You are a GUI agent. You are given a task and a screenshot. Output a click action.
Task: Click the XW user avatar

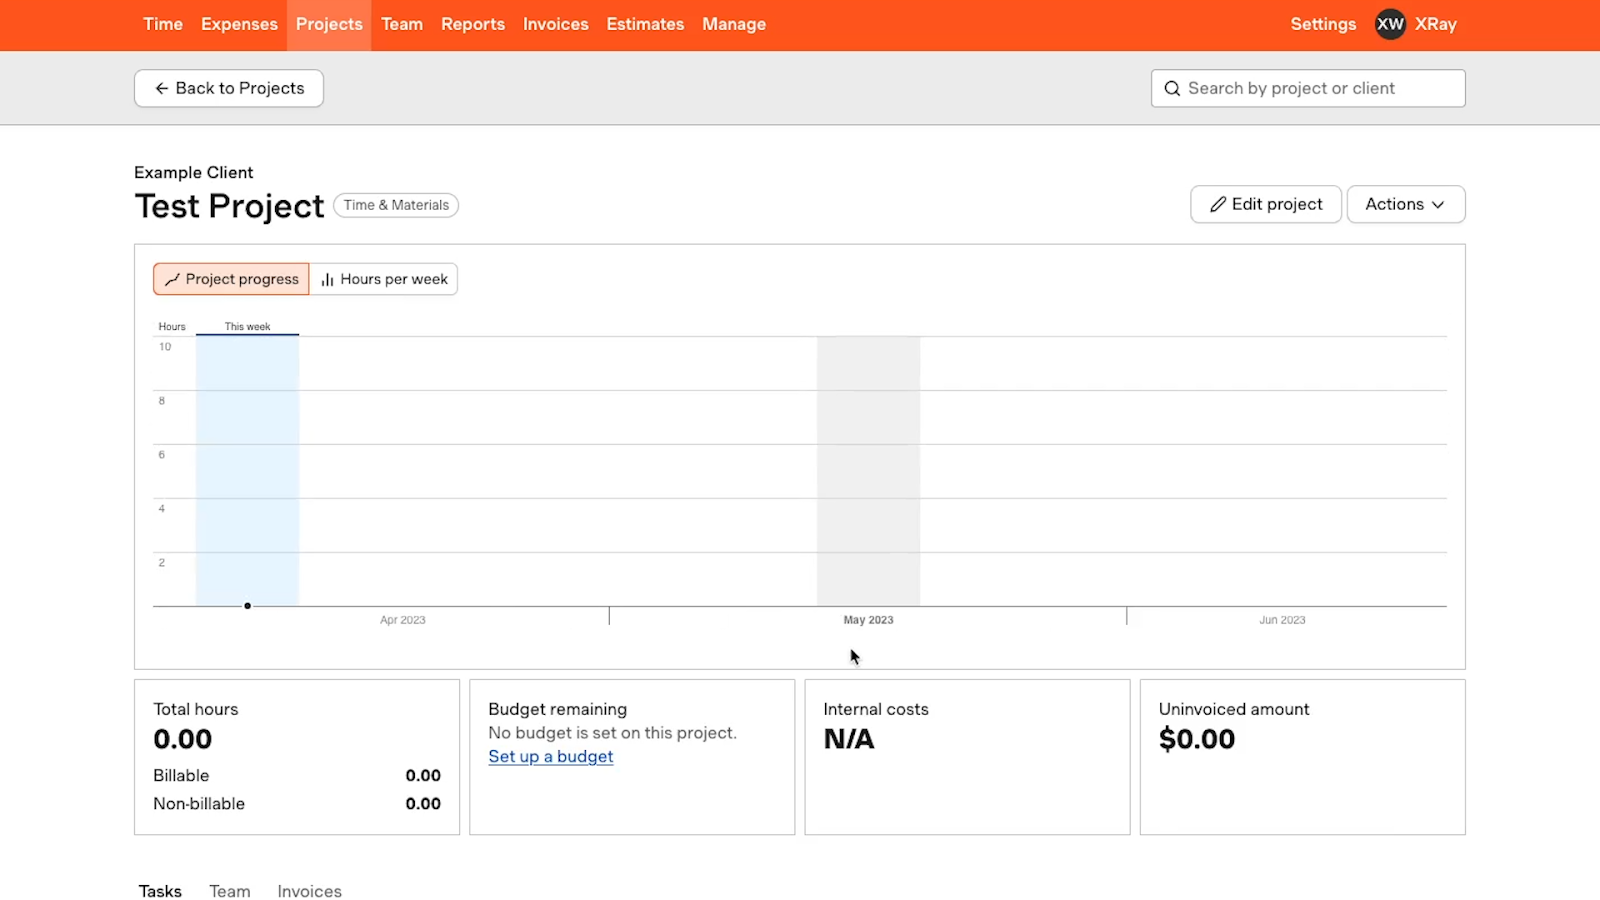[x=1390, y=24]
